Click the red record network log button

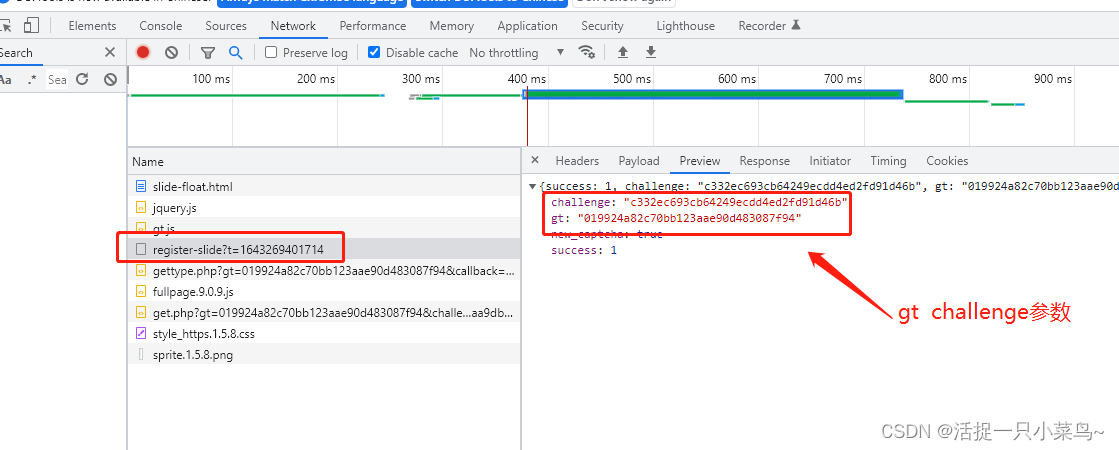pos(143,52)
